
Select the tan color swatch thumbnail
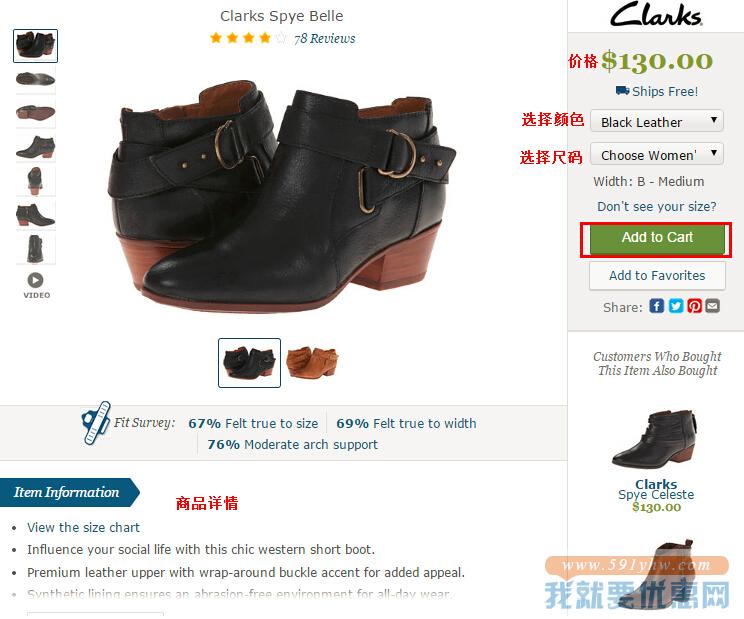click(312, 362)
